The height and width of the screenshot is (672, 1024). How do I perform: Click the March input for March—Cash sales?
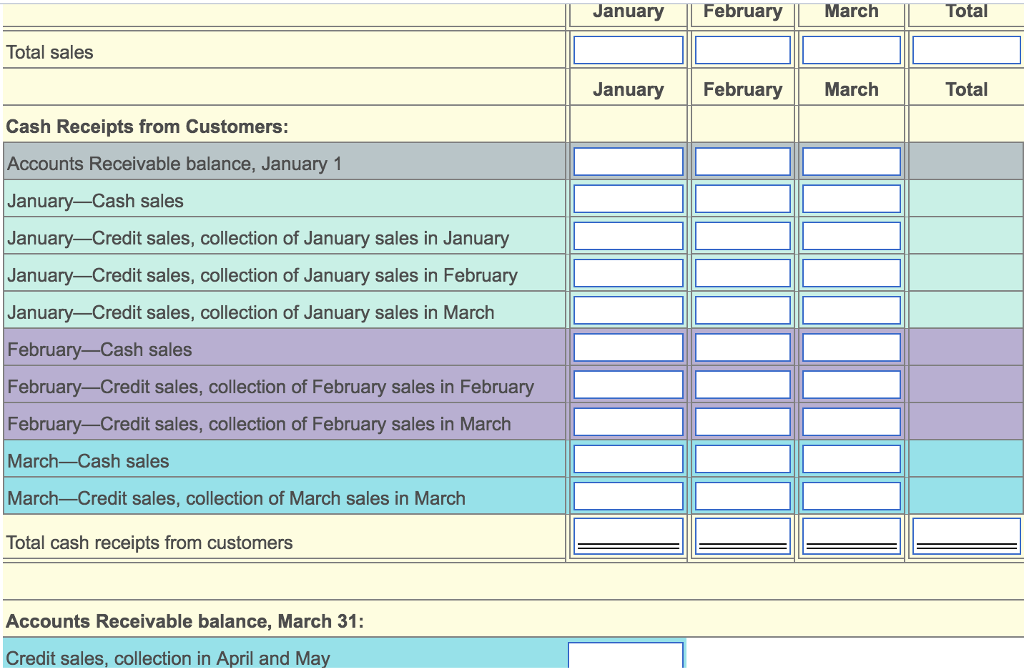click(850, 458)
